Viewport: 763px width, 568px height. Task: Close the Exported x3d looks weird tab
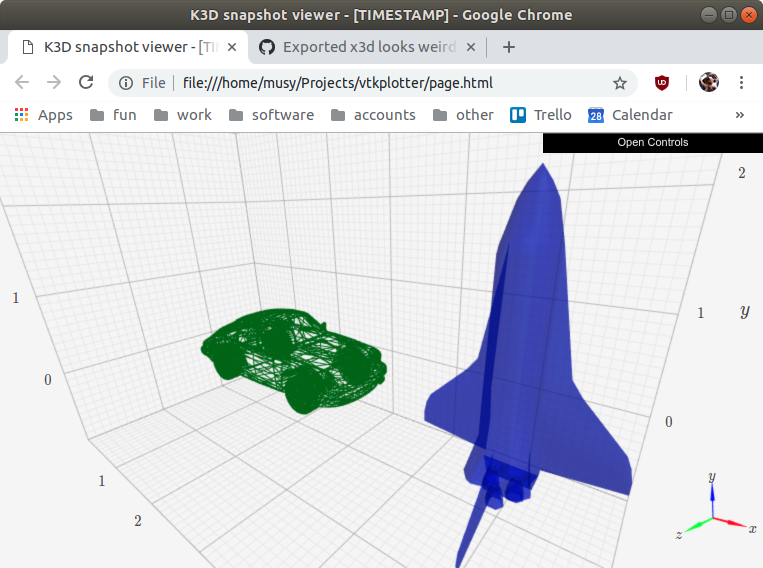point(471,47)
